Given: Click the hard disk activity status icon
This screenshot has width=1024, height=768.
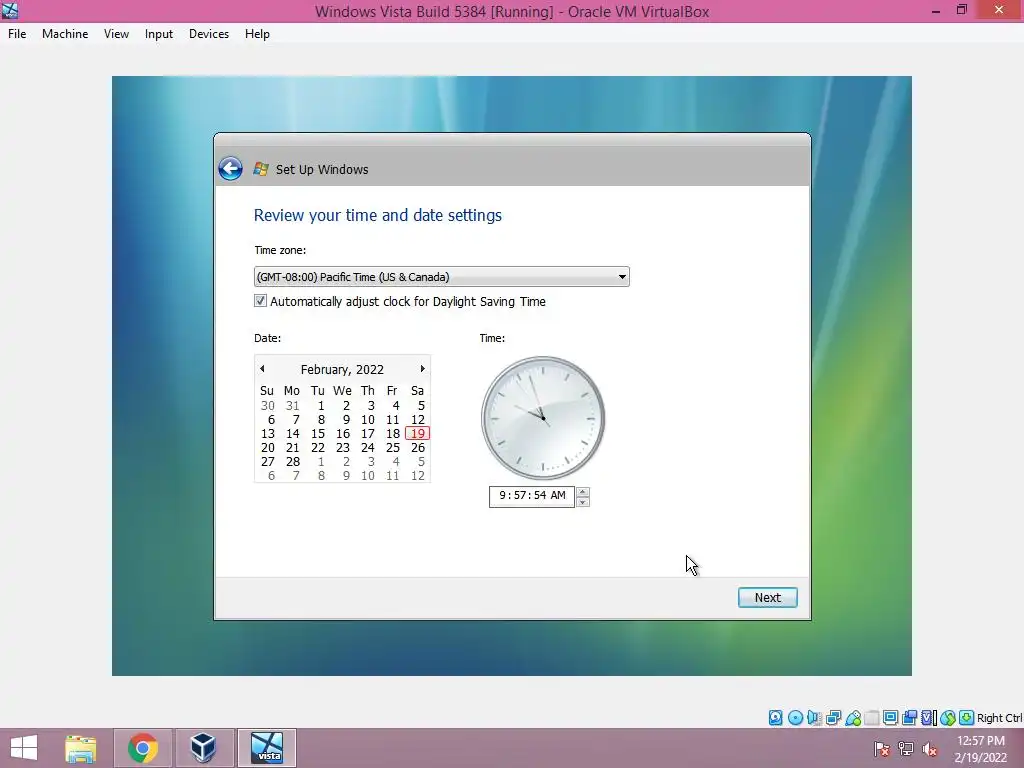Looking at the screenshot, I should pyautogui.click(x=775, y=718).
